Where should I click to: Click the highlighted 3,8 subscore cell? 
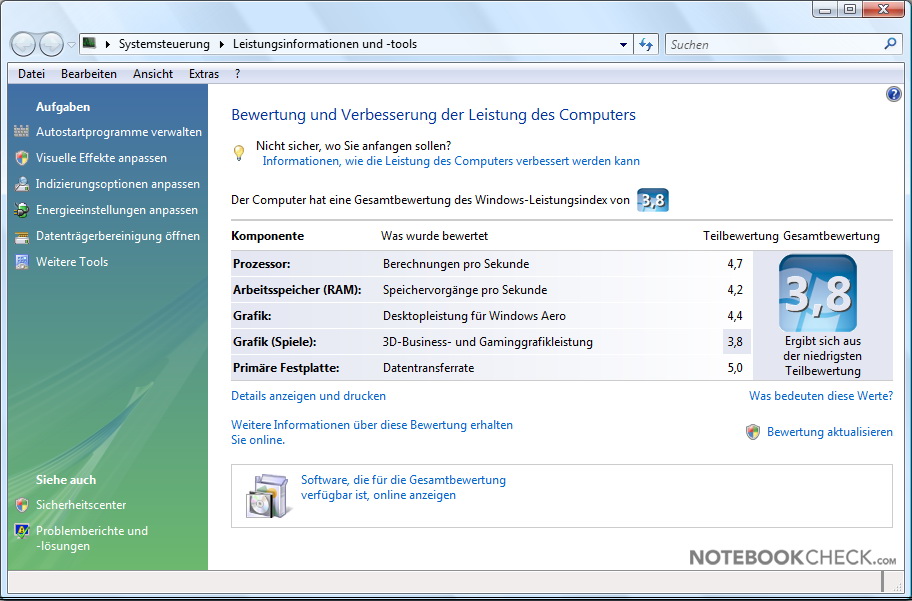pyautogui.click(x=736, y=342)
